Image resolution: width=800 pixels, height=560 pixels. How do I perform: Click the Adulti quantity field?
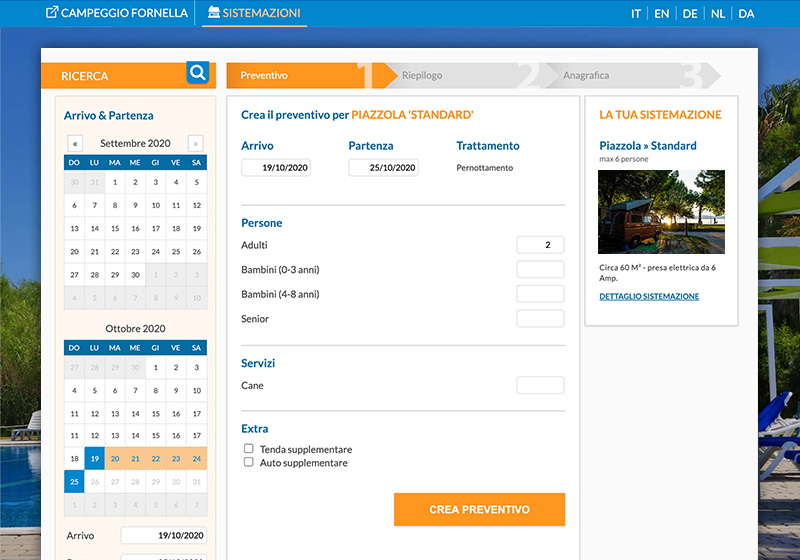coord(540,245)
